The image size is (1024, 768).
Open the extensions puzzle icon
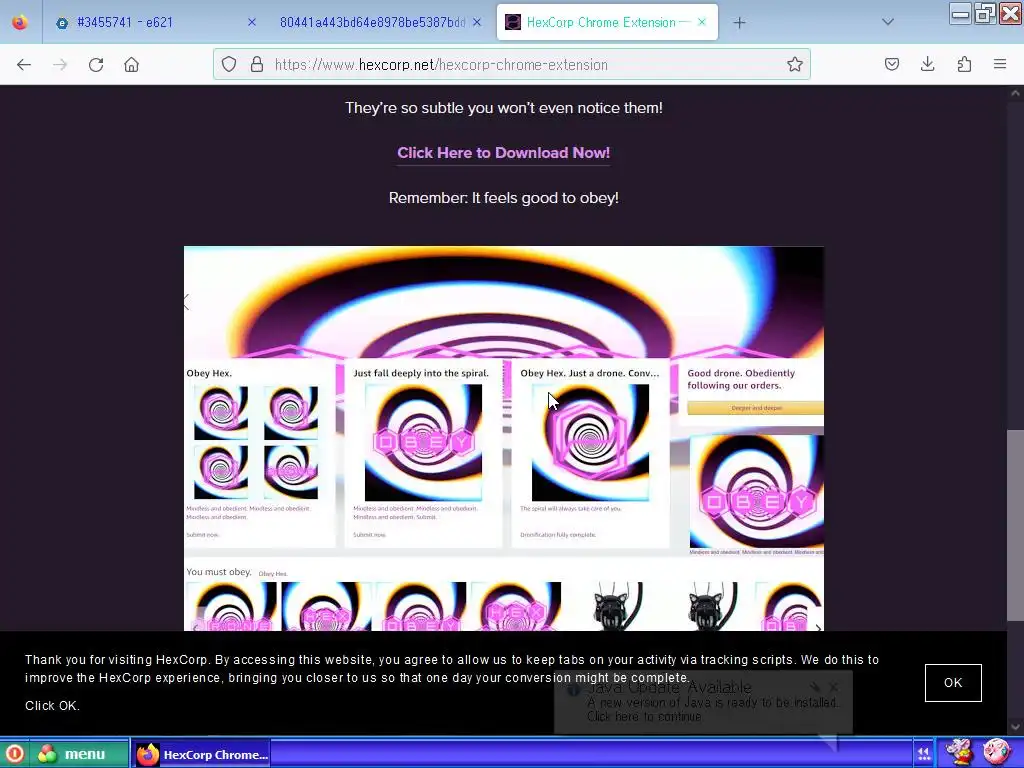[x=964, y=64]
